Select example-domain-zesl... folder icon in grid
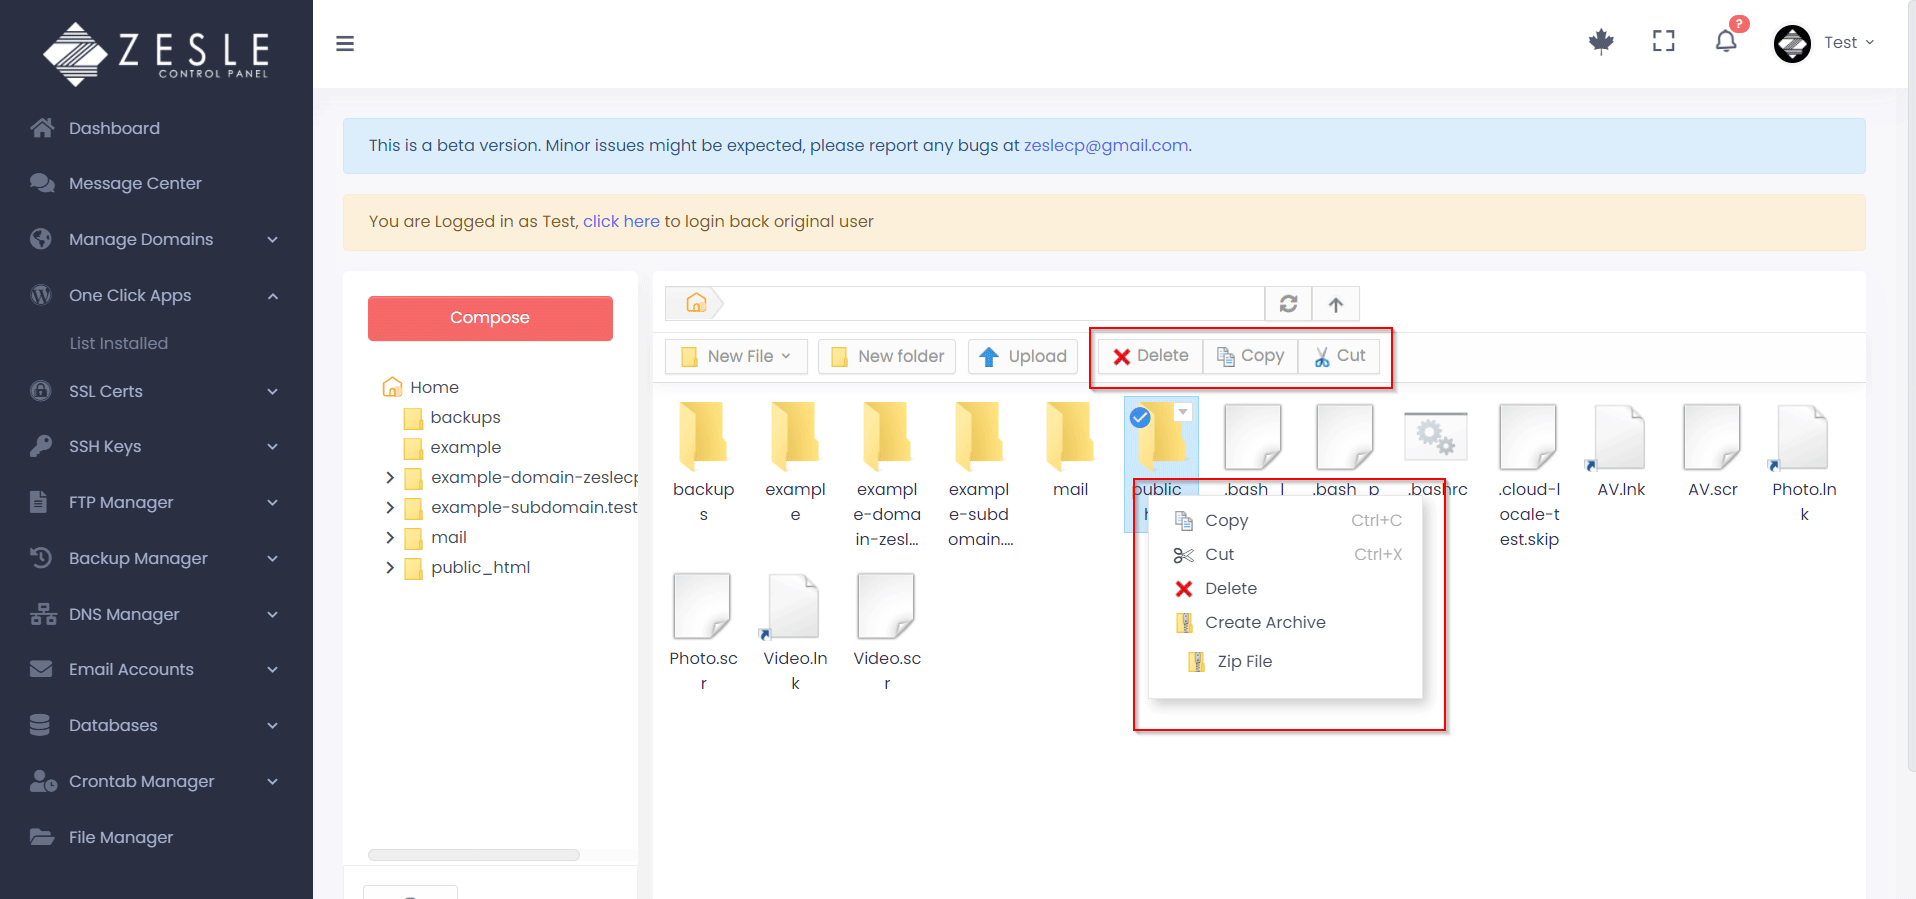Screen dimensions: 1916x899 click(x=887, y=436)
